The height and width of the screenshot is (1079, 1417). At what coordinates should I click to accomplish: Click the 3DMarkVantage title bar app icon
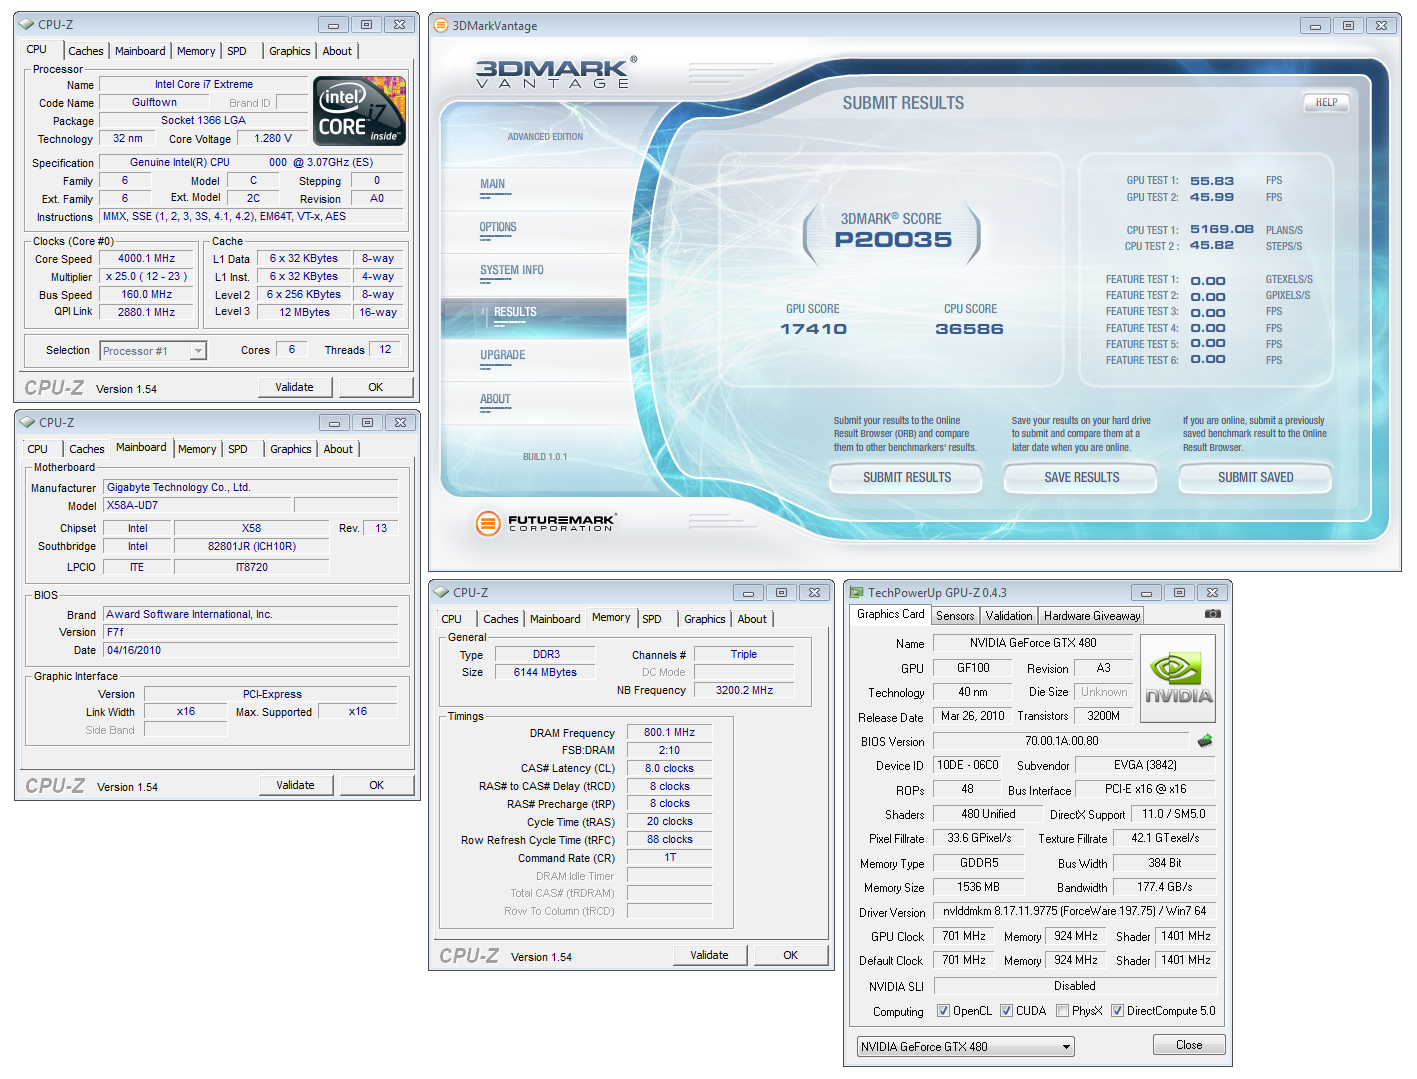point(441,25)
